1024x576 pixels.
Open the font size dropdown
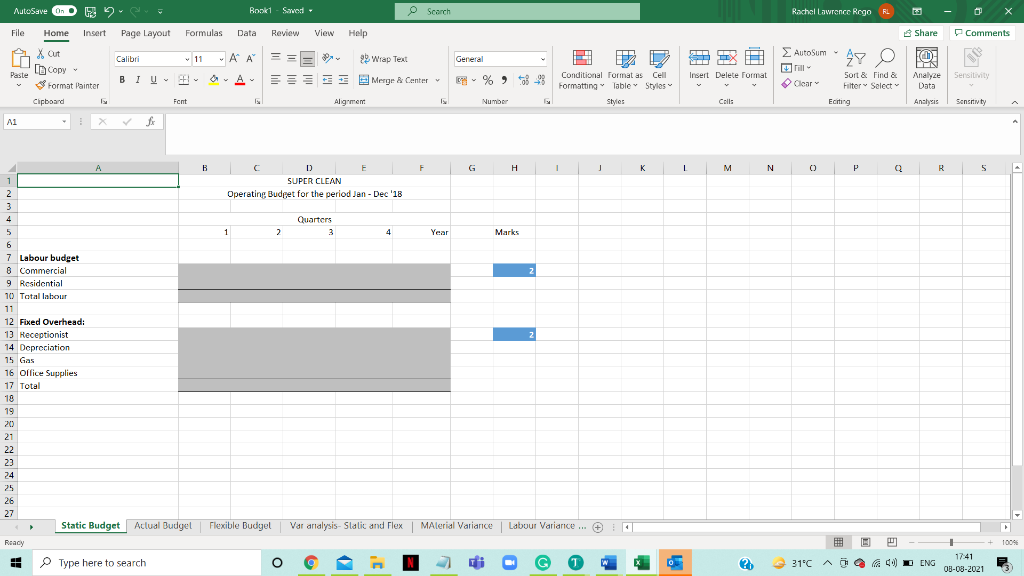[x=221, y=59]
